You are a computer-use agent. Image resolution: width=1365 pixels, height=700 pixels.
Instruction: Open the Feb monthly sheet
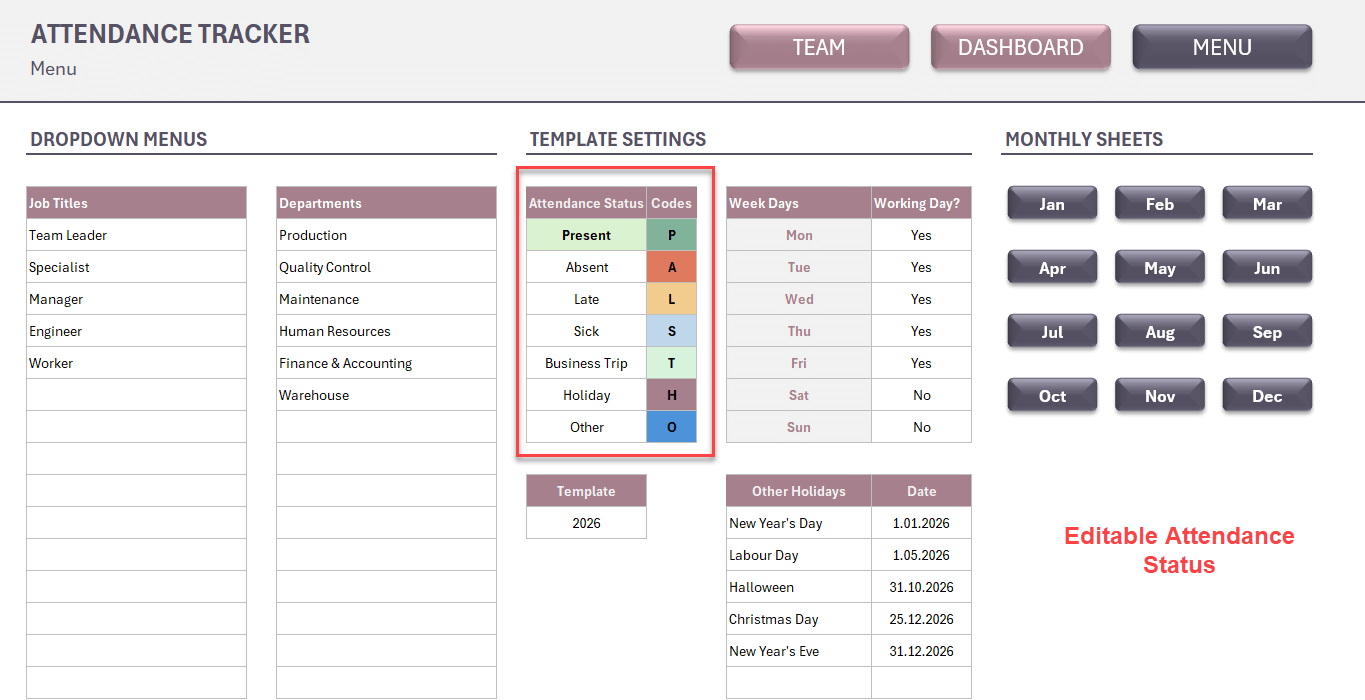(1159, 204)
